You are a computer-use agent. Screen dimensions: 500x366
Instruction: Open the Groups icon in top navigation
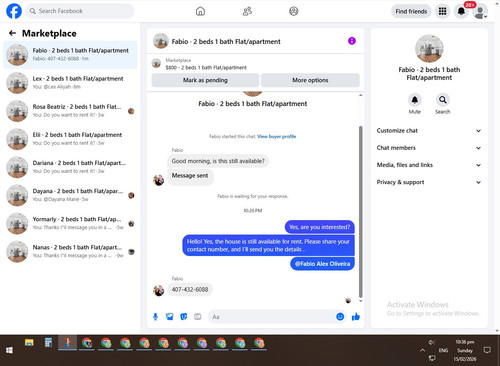(294, 11)
